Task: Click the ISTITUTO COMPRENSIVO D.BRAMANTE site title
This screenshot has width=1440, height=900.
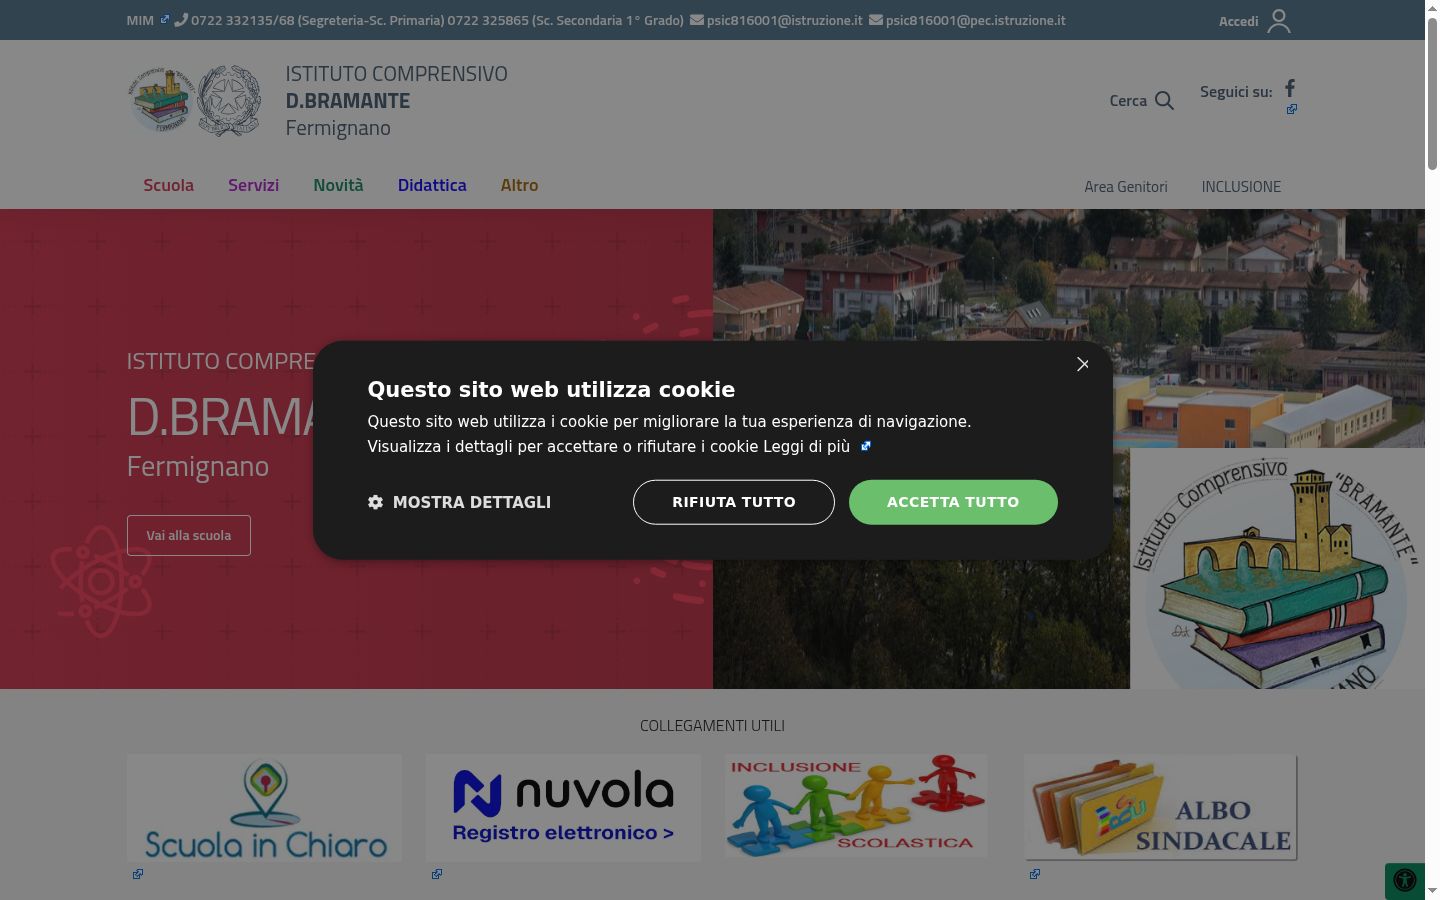Action: (x=396, y=100)
